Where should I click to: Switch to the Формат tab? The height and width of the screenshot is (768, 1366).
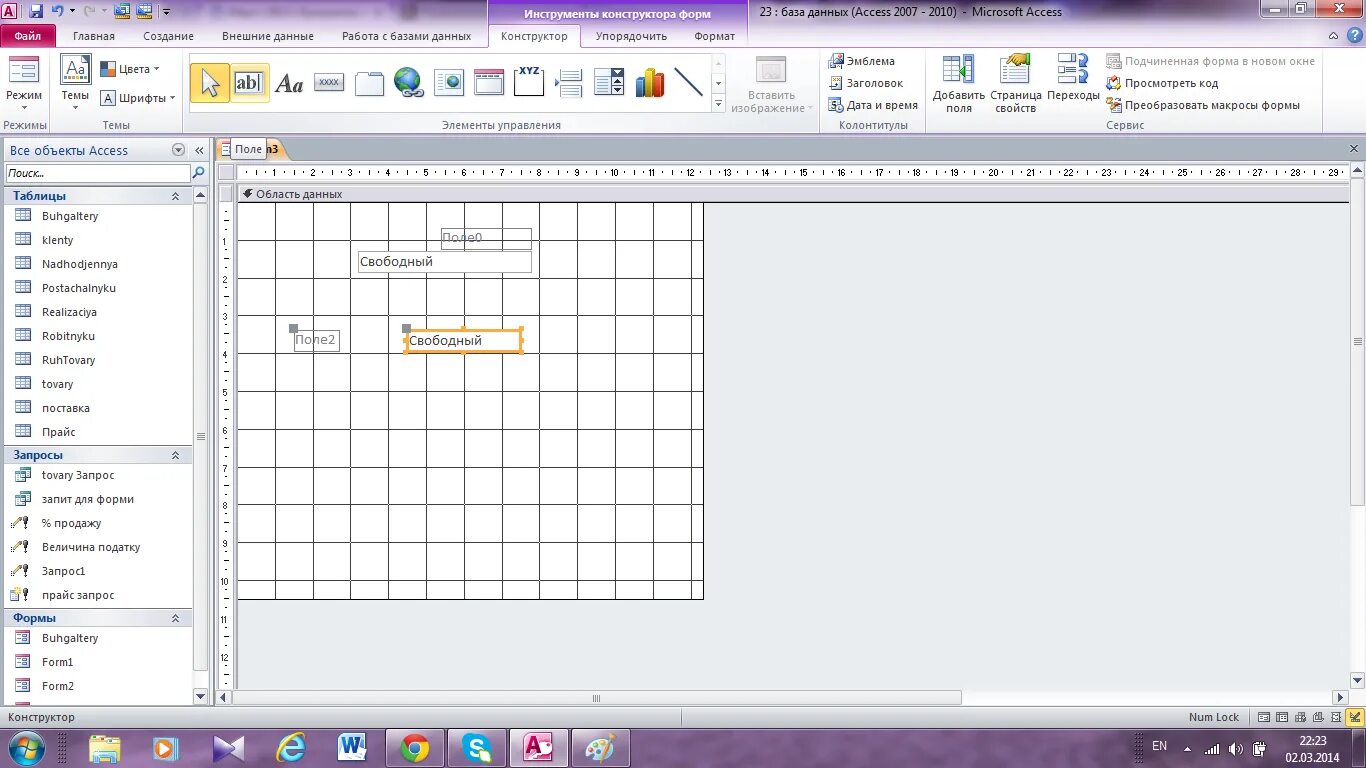point(714,36)
